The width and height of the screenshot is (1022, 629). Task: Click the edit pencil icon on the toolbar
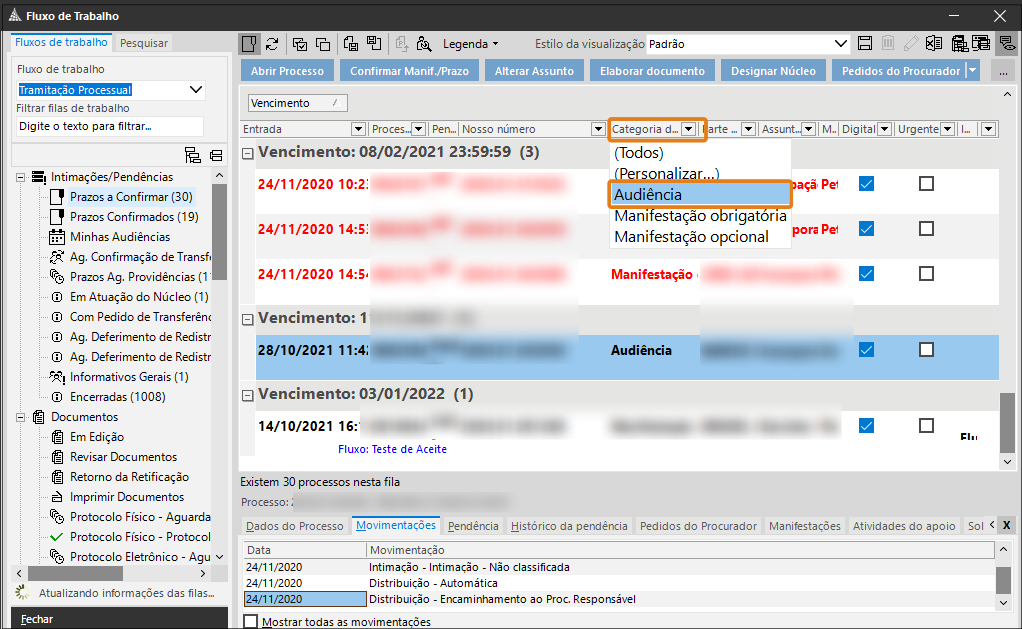pos(912,44)
